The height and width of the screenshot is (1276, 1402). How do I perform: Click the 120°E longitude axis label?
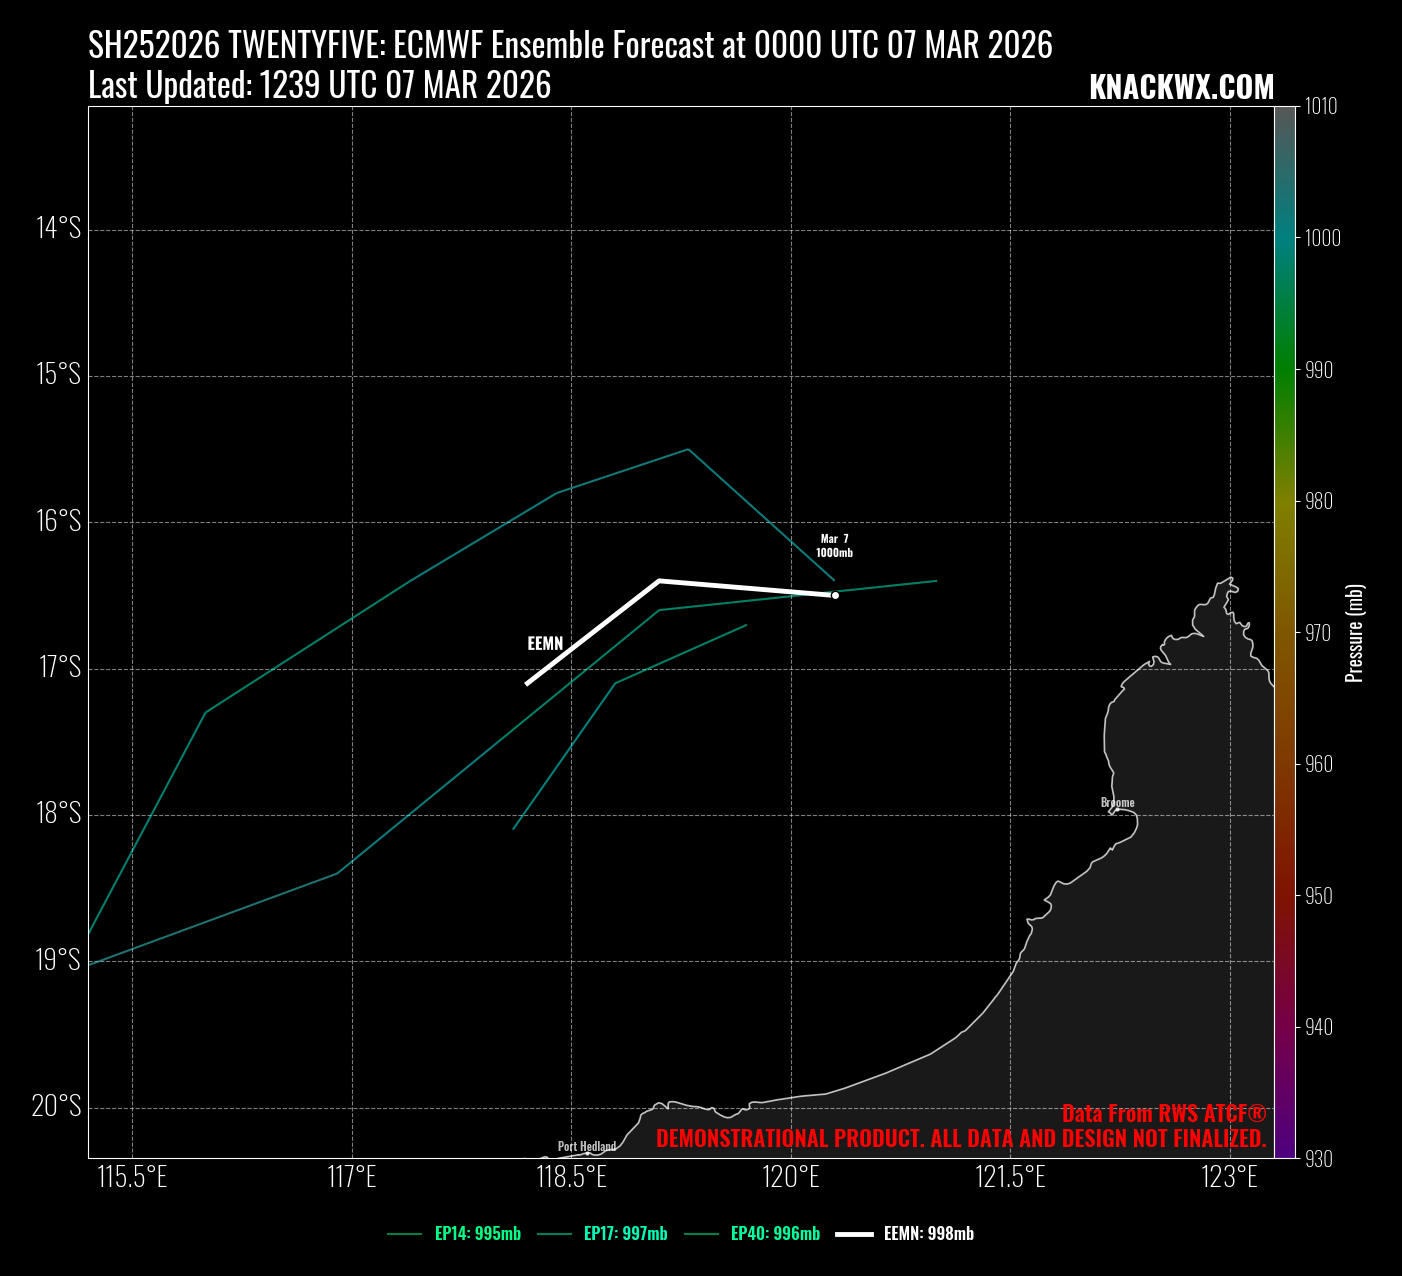click(791, 1178)
